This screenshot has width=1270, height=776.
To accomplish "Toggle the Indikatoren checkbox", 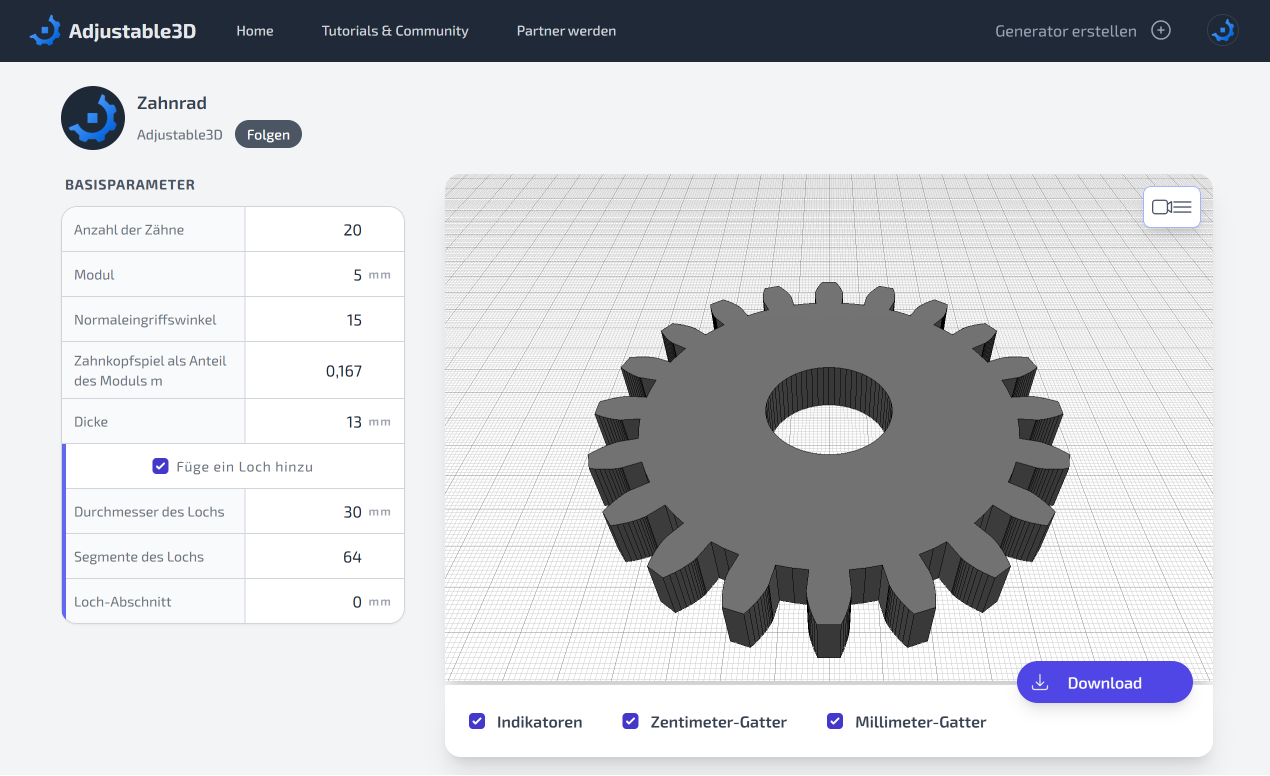I will (x=477, y=721).
